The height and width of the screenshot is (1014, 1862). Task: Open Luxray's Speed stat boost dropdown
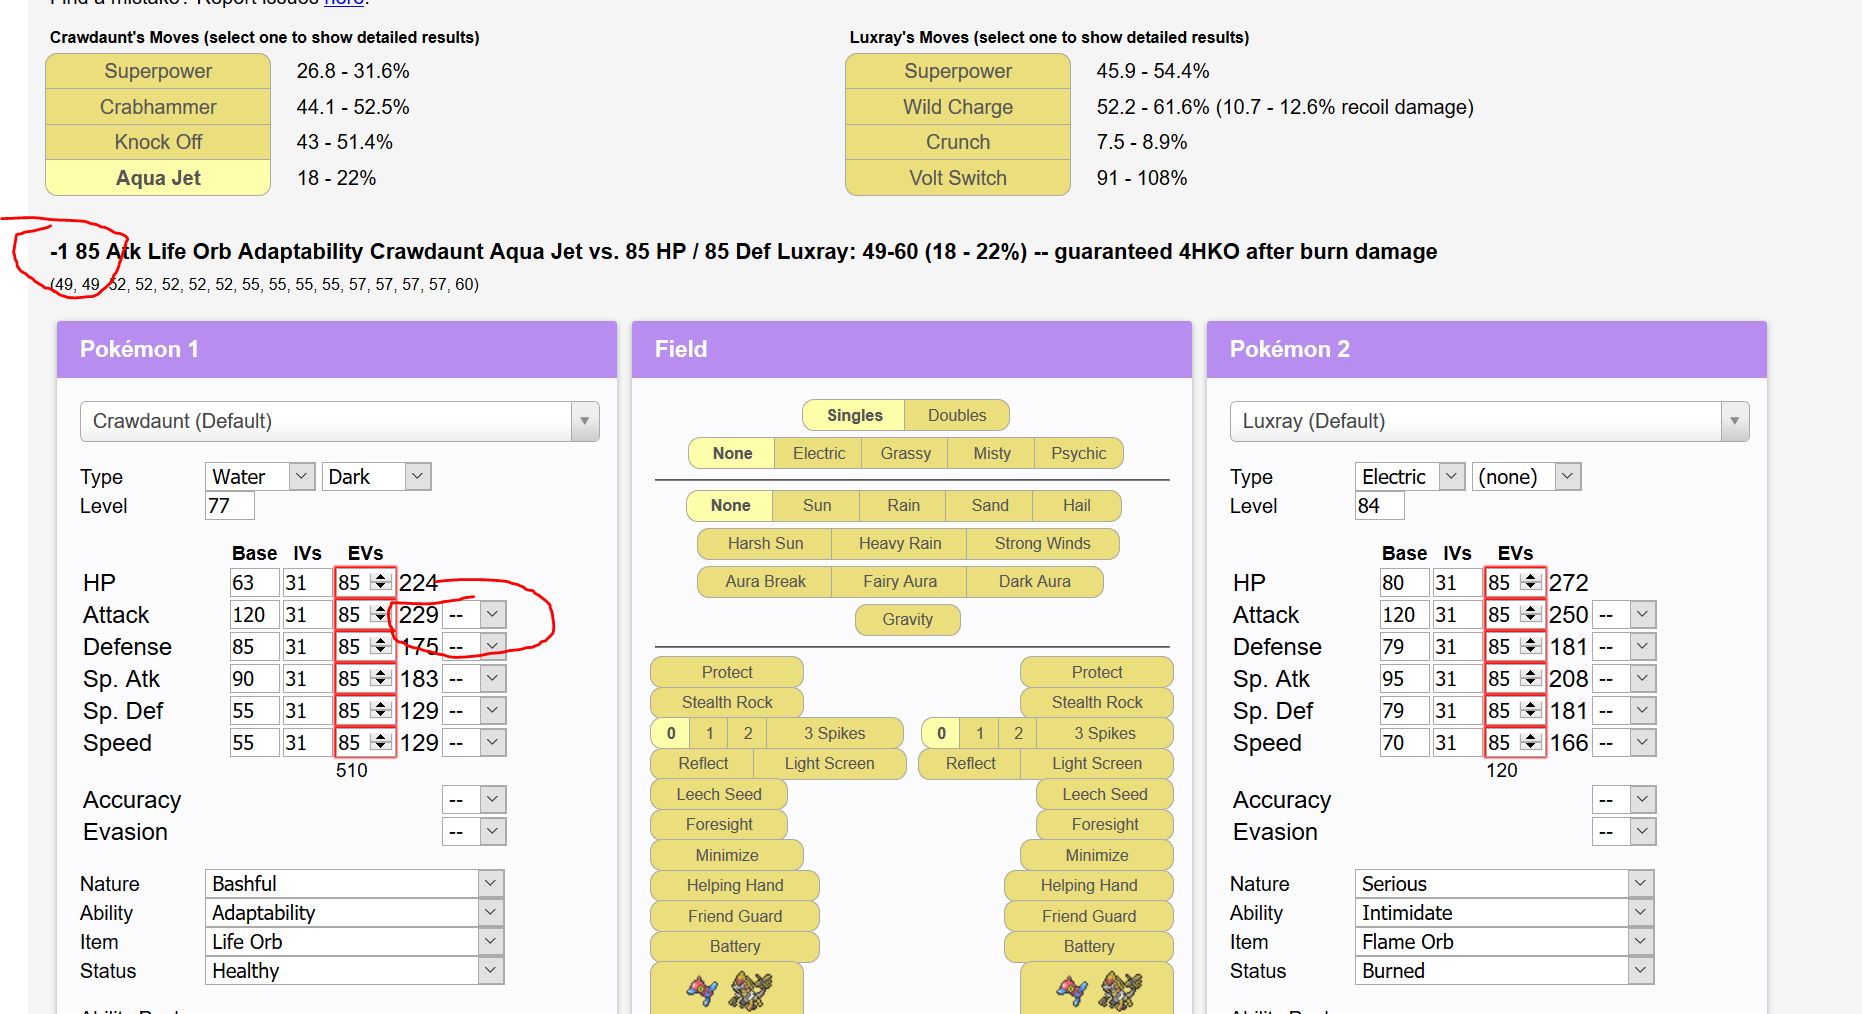[x=1624, y=743]
